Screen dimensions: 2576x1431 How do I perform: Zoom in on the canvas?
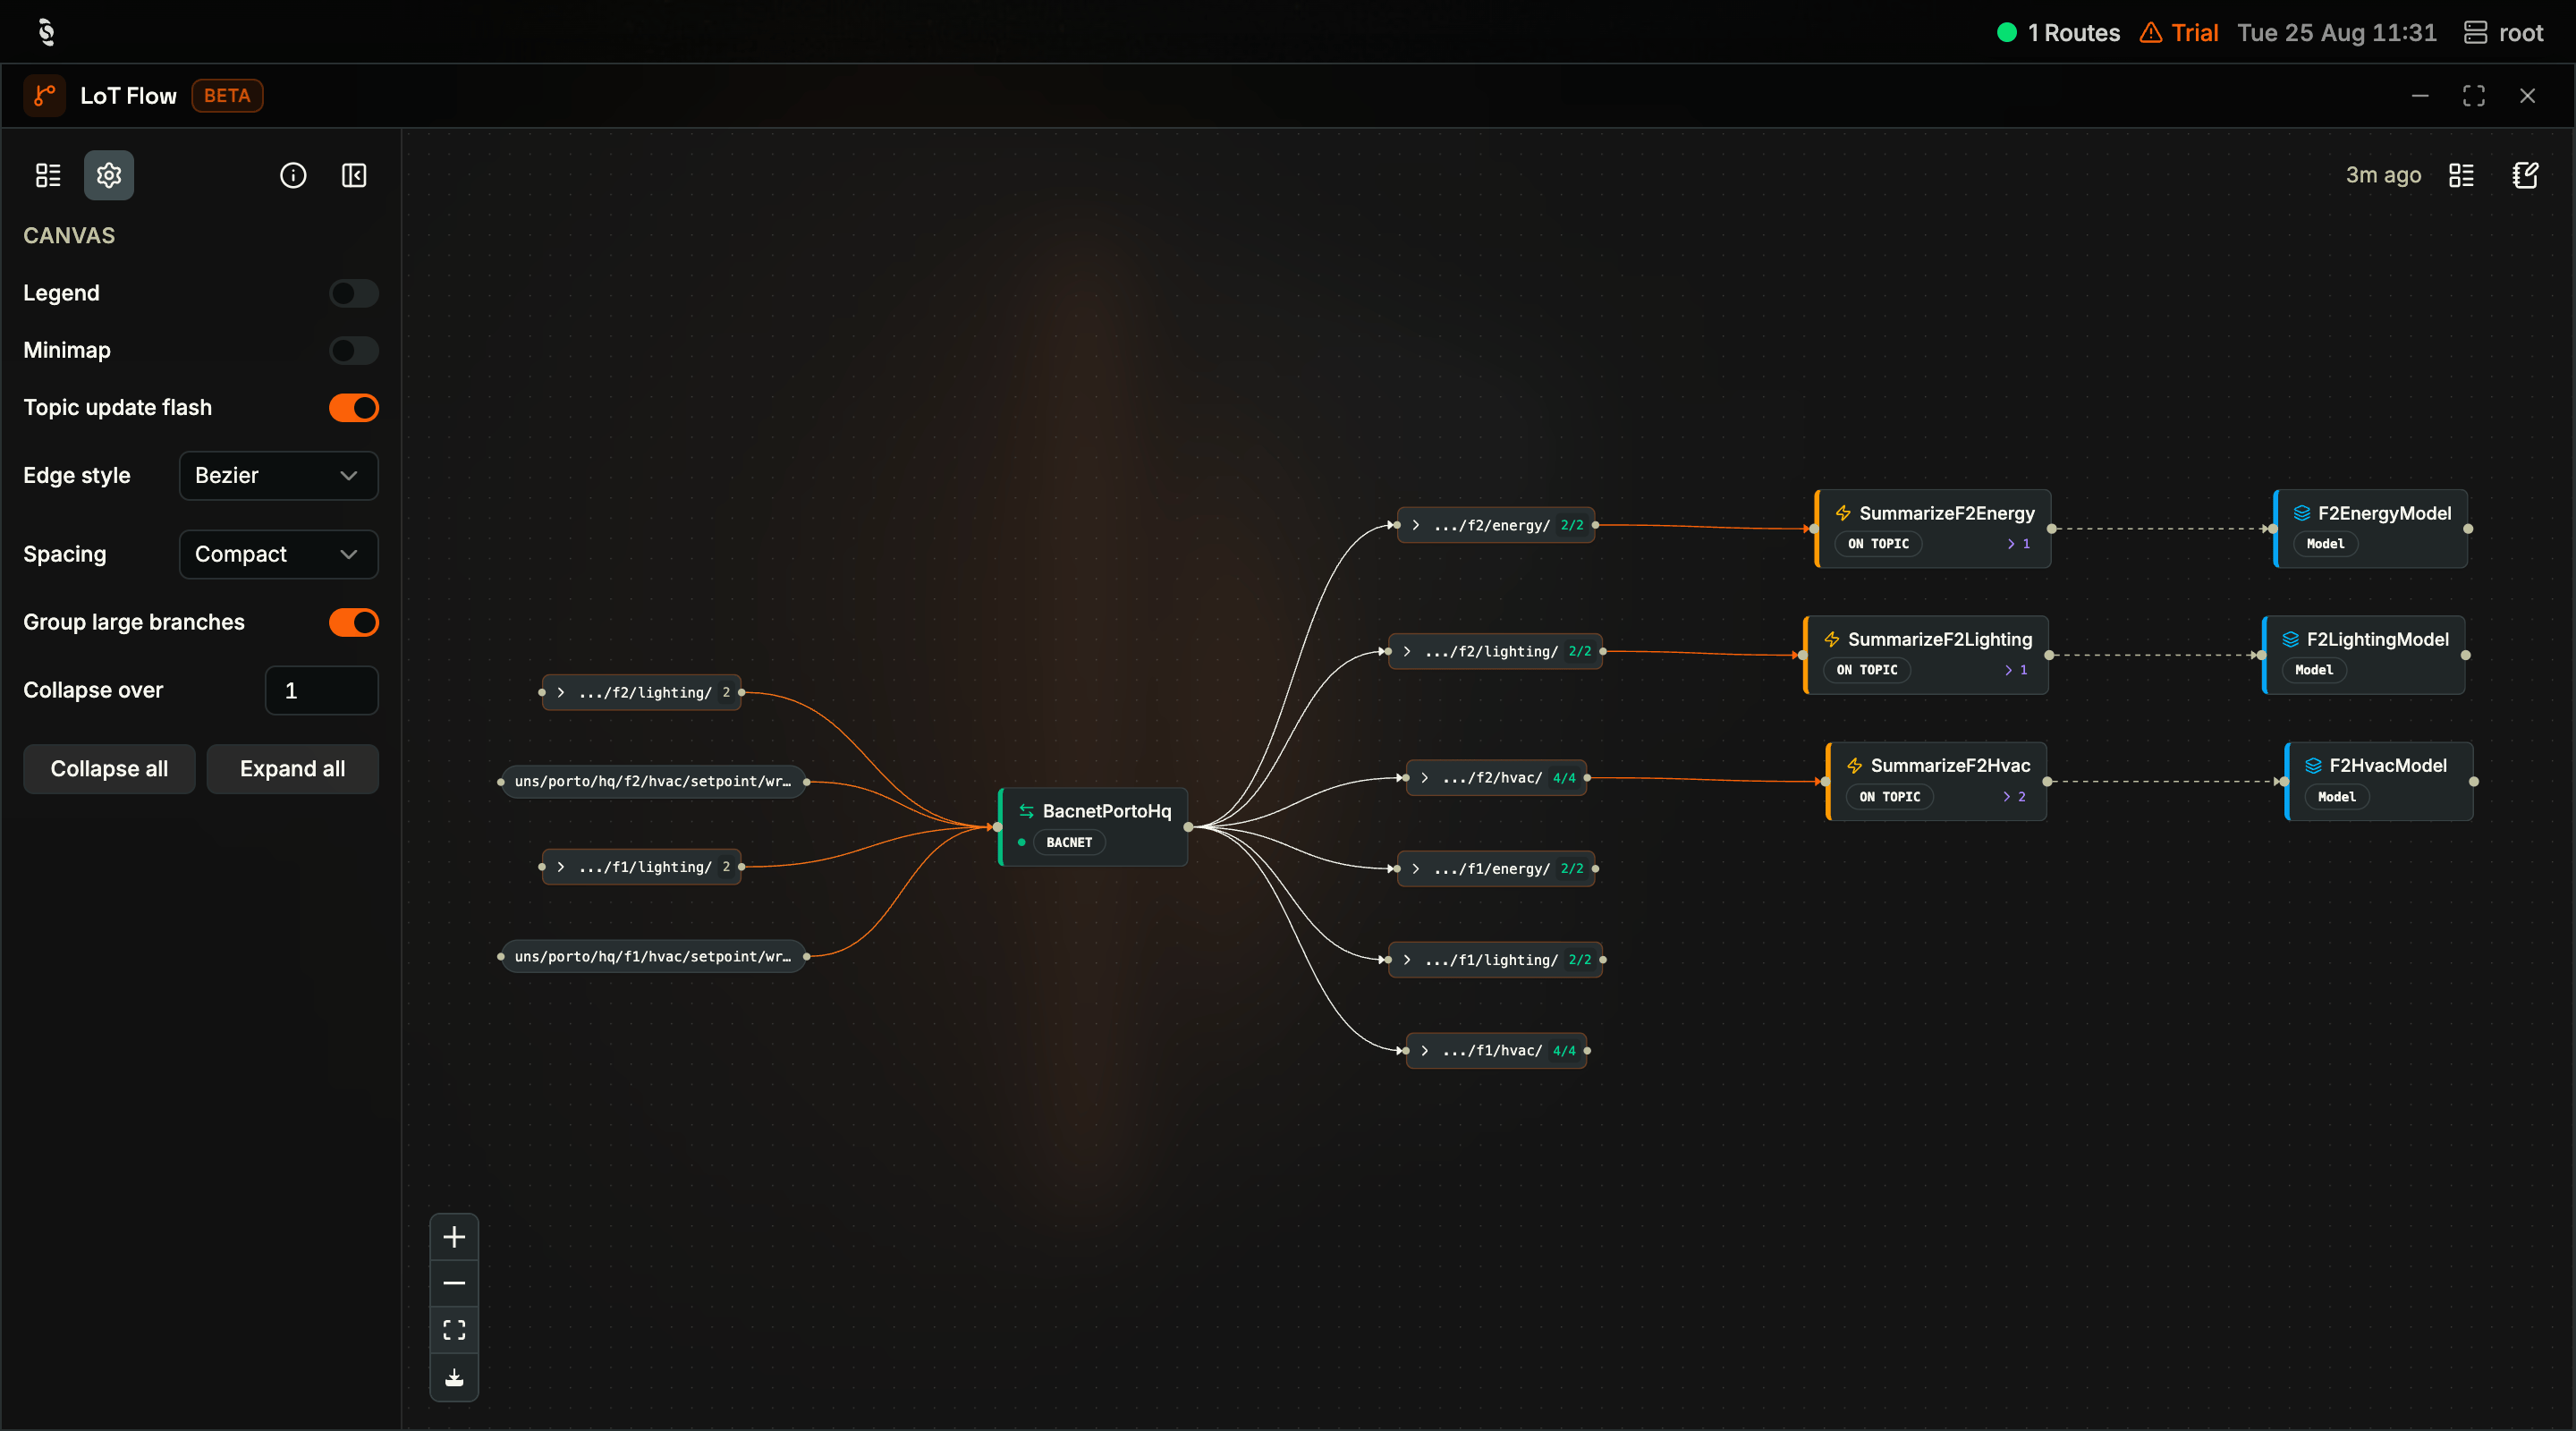coord(454,1238)
